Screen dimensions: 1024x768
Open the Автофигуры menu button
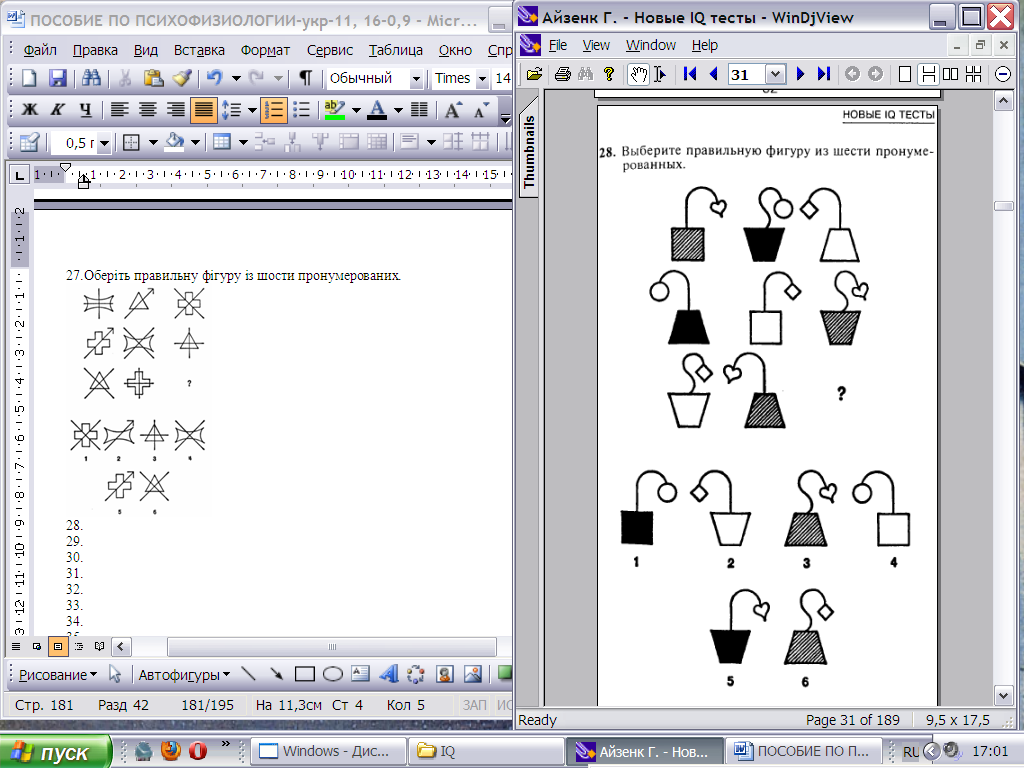[x=184, y=675]
